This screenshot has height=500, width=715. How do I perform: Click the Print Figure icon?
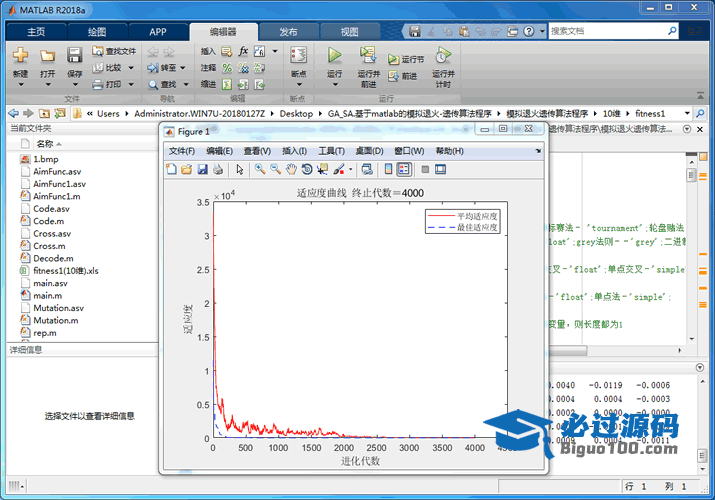(218, 170)
